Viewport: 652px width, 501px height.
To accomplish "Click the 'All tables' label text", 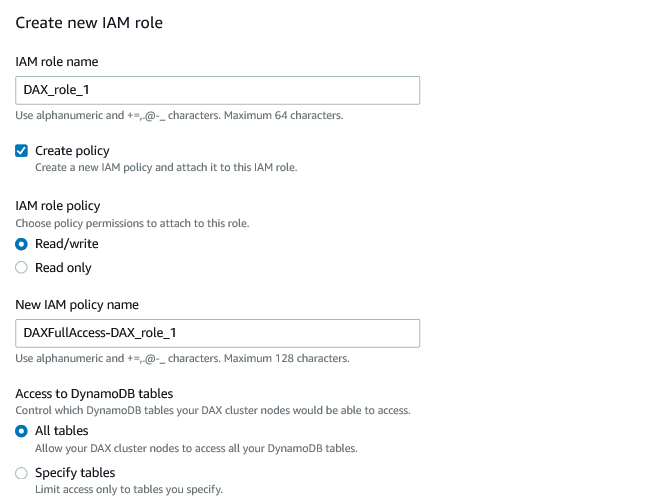I will (62, 431).
